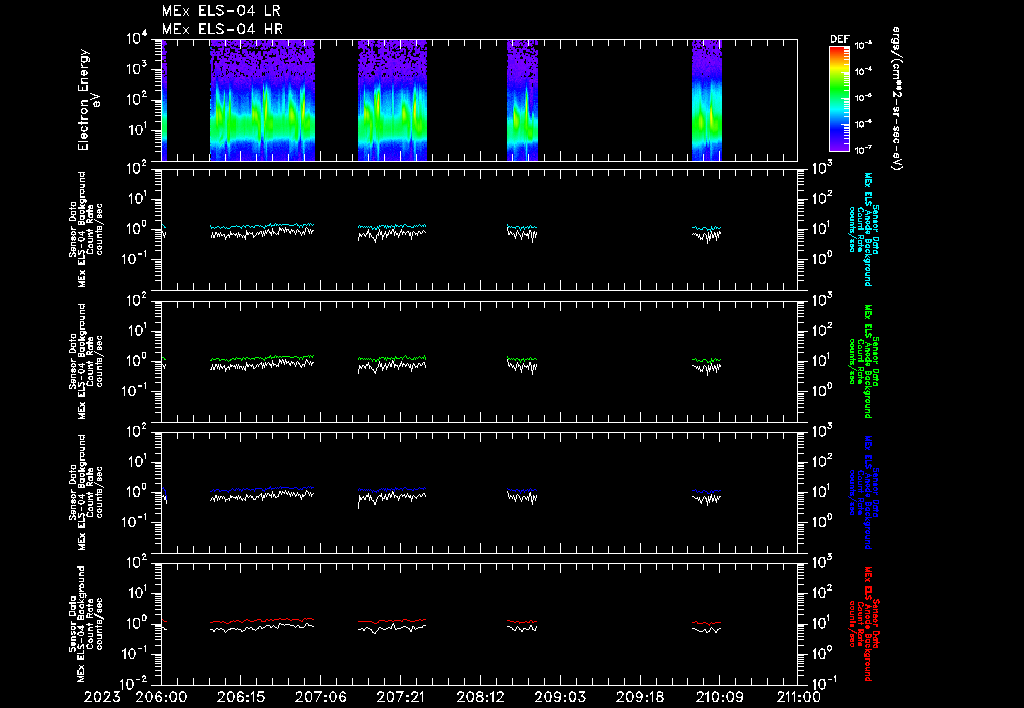This screenshot has width=1024, height=708.
Task: Click the '10^-5' tick on the color bar
Action: [x=864, y=97]
